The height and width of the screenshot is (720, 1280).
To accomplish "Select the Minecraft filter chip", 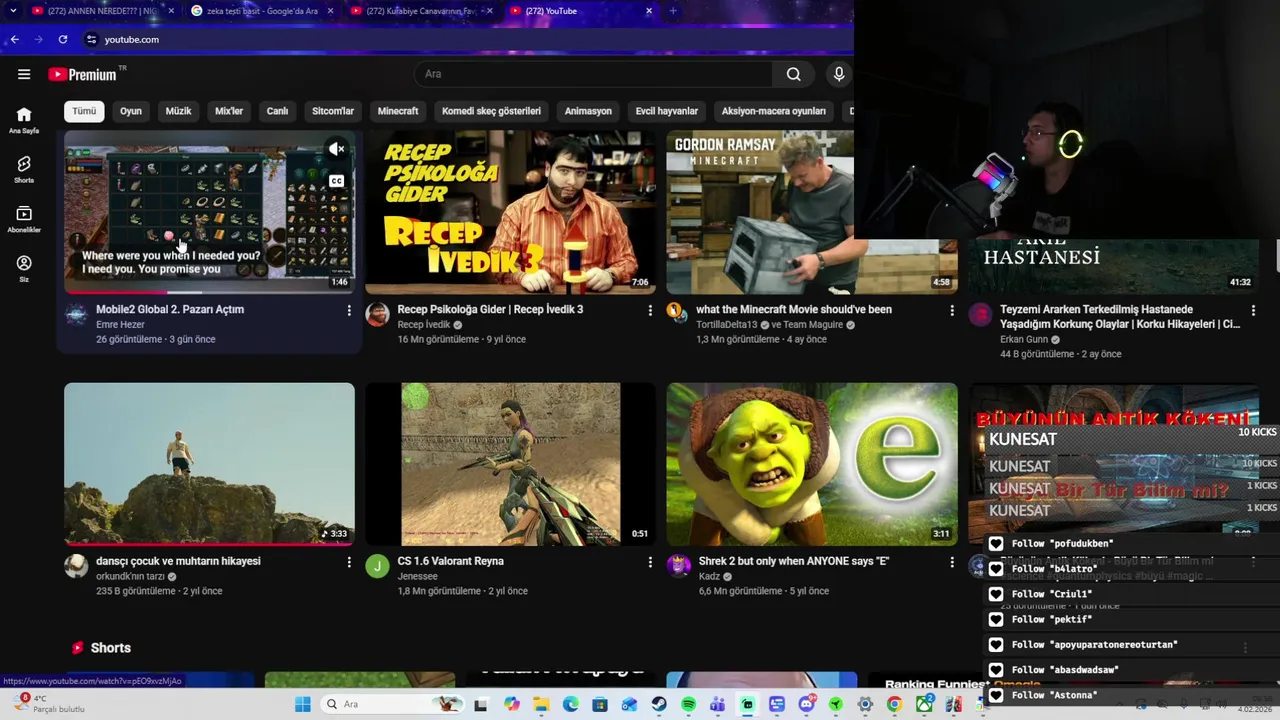I will 398,111.
